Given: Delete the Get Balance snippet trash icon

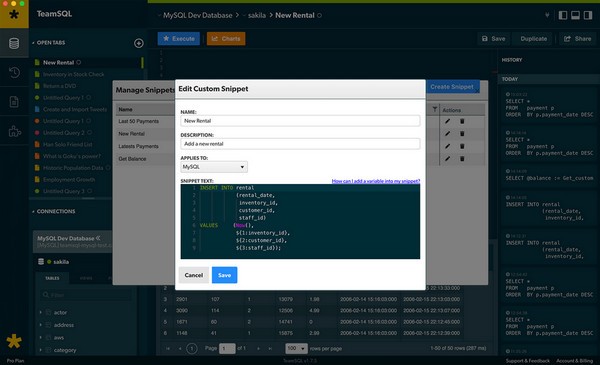Looking at the screenshot, I should [462, 158].
